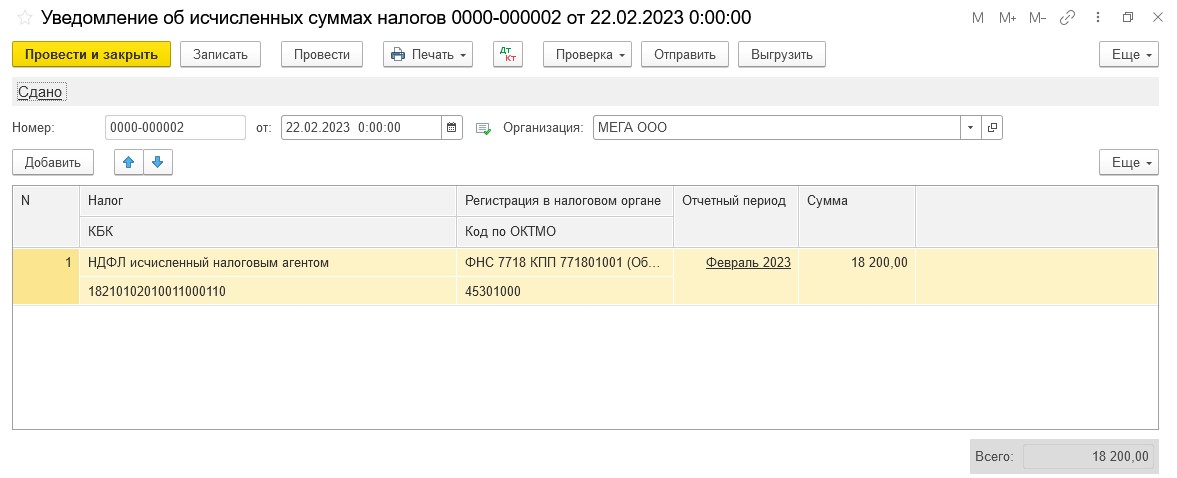Open the Организация dropdown arrow

pyautogui.click(x=971, y=128)
